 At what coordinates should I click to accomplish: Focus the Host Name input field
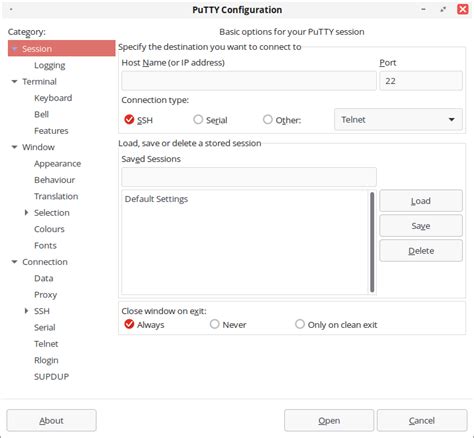[x=249, y=81]
